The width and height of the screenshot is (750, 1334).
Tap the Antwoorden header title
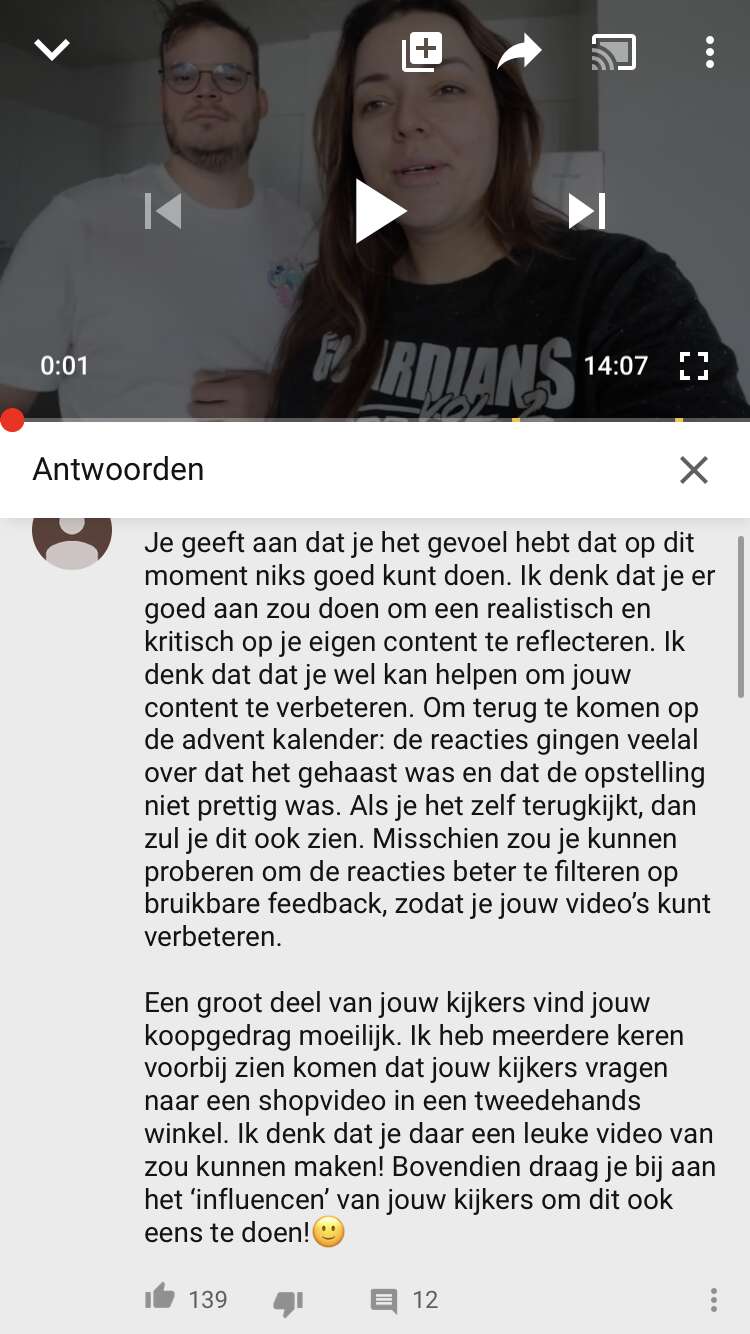[118, 469]
